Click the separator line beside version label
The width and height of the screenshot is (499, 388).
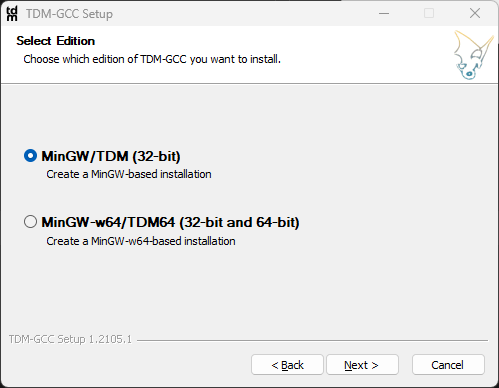[312, 340]
